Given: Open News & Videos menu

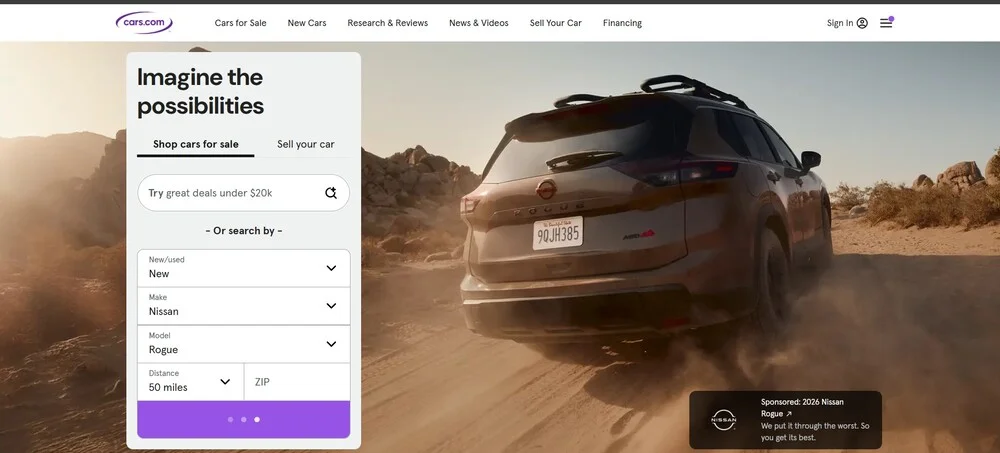Looking at the screenshot, I should (479, 23).
